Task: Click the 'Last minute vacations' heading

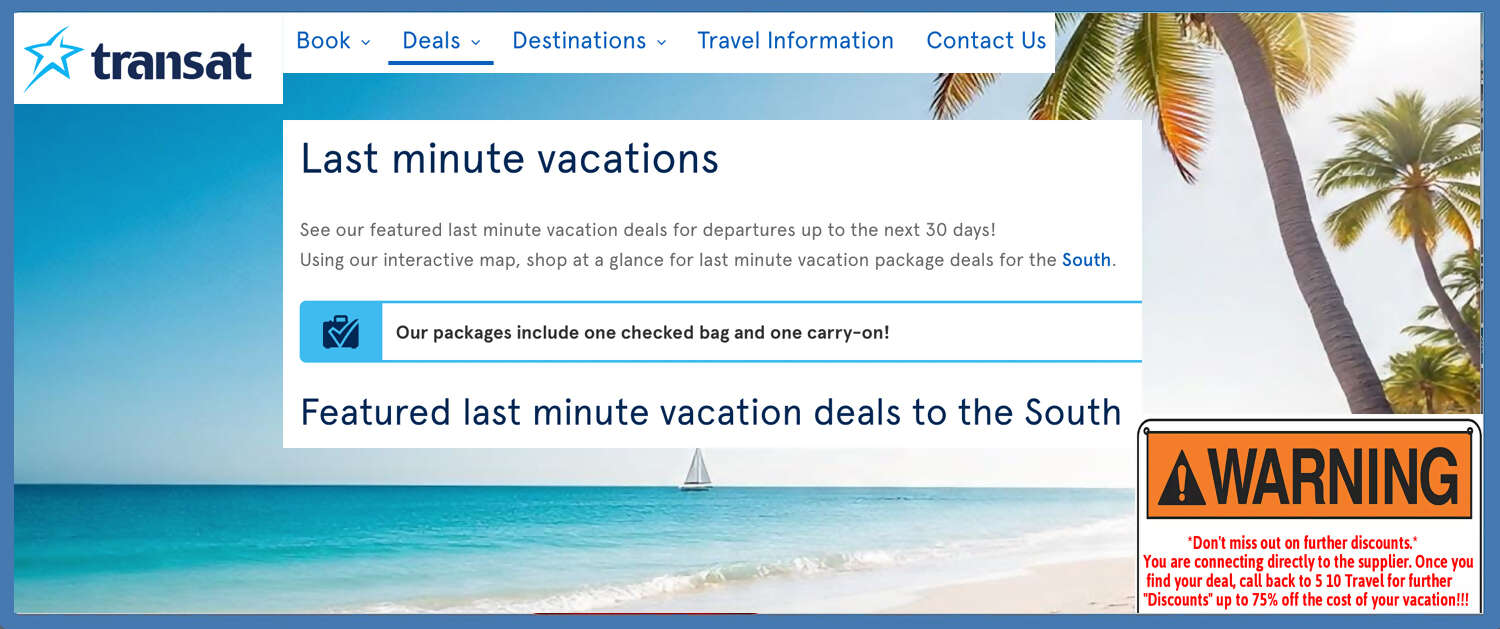Action: click(x=509, y=158)
